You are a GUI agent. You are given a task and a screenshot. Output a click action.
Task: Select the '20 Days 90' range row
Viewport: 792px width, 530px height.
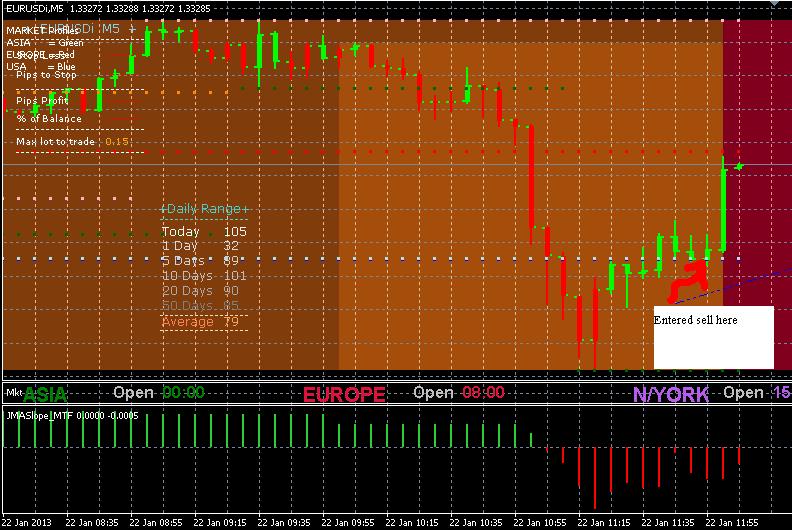[200, 291]
